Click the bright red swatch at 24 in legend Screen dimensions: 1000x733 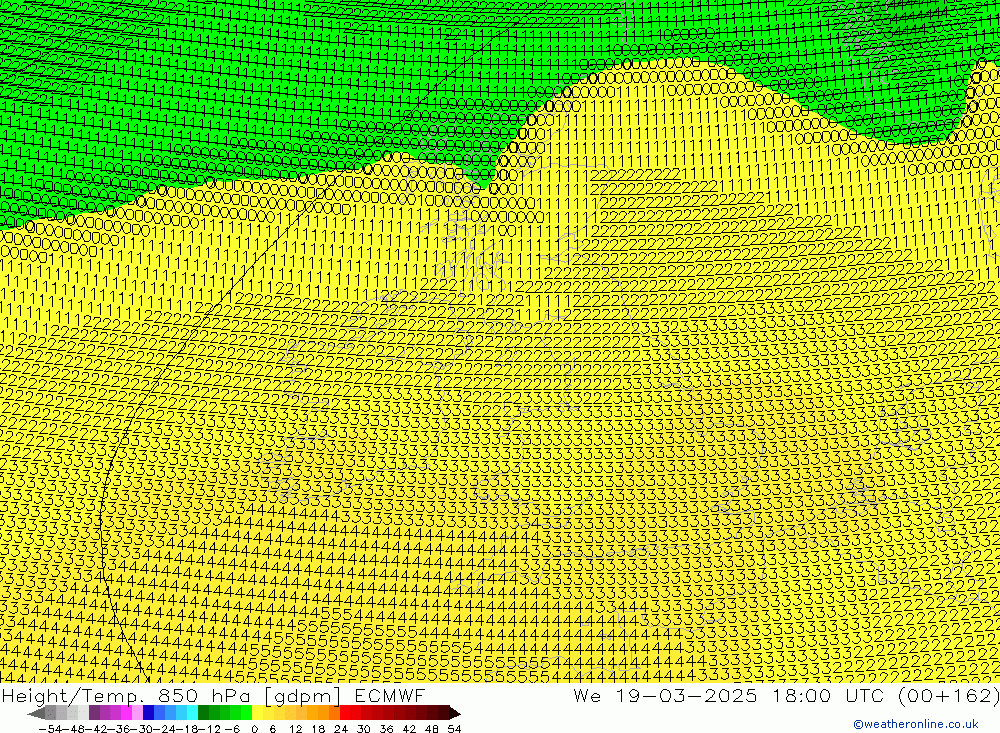pyautogui.click(x=344, y=713)
